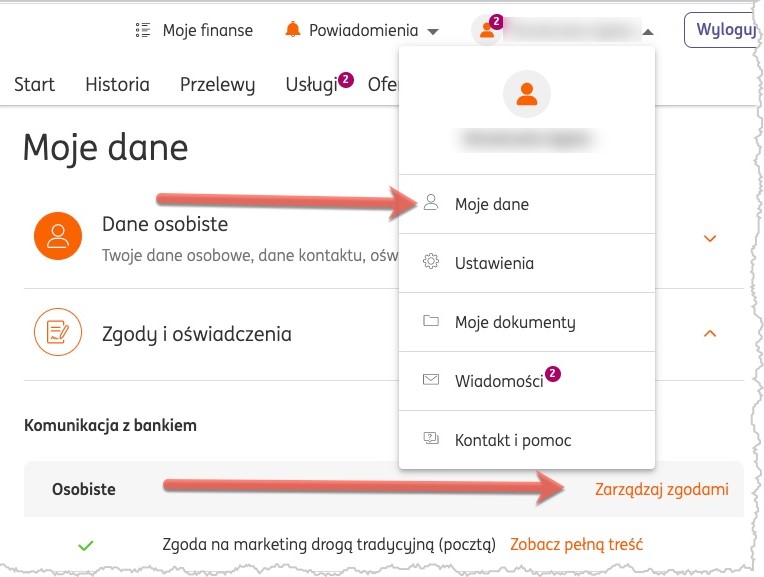Click the Zgody i oświadczenia heading
The width and height of the screenshot is (764, 577).
click(197, 334)
